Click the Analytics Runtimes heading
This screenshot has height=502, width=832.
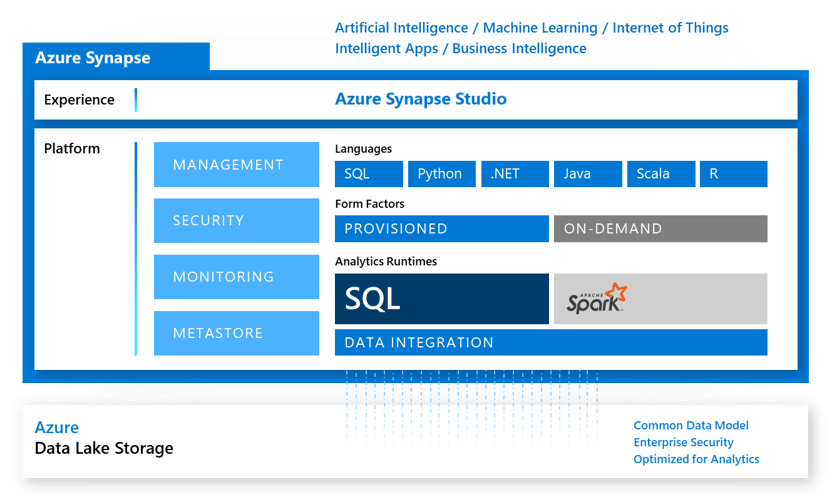(x=386, y=261)
